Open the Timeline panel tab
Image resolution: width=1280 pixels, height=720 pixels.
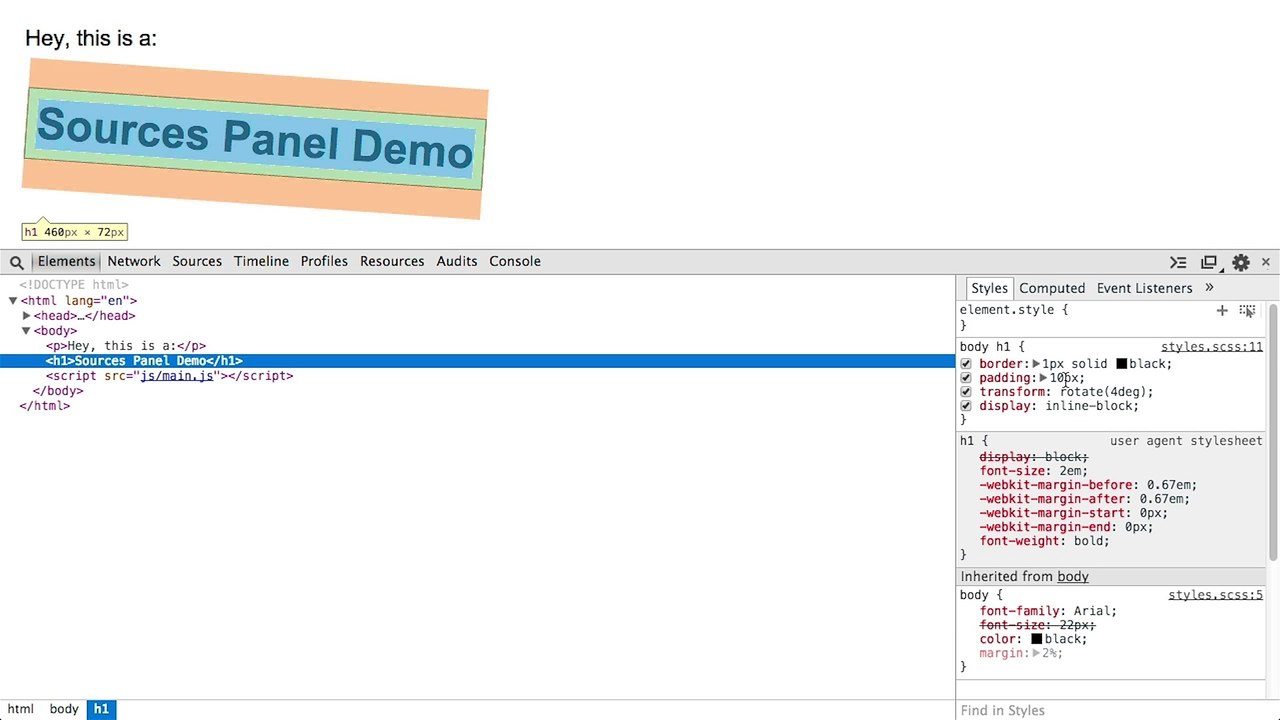(x=261, y=262)
